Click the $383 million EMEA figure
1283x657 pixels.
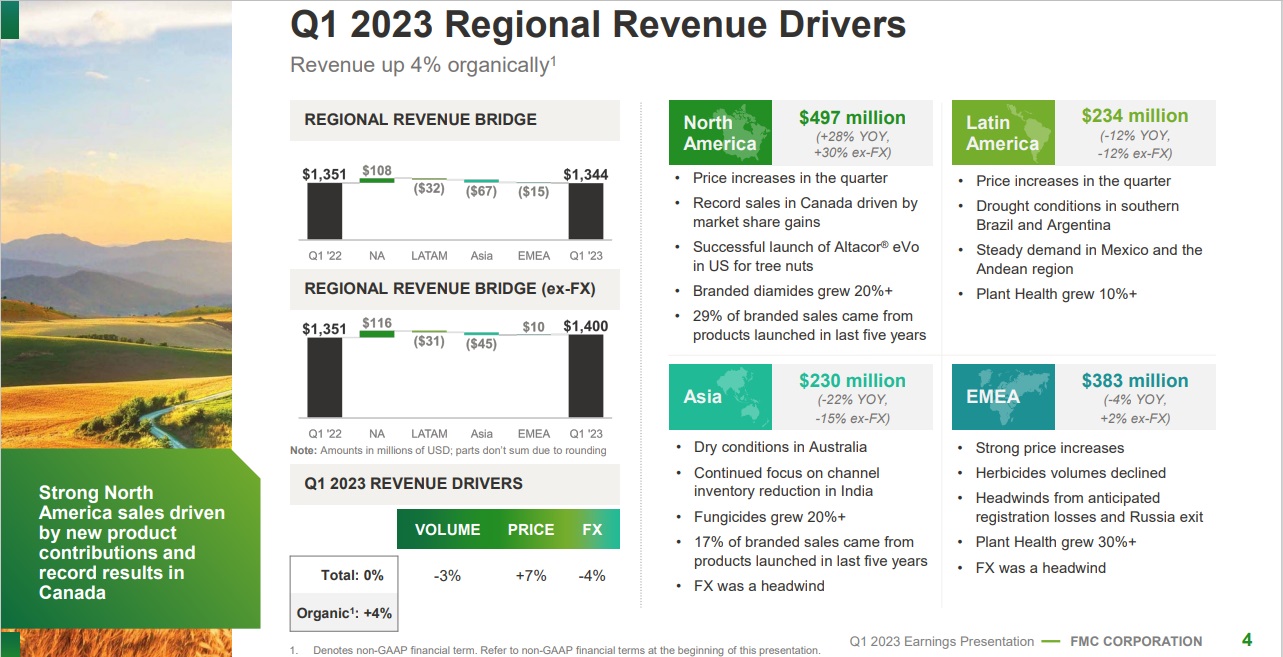coord(1135,381)
